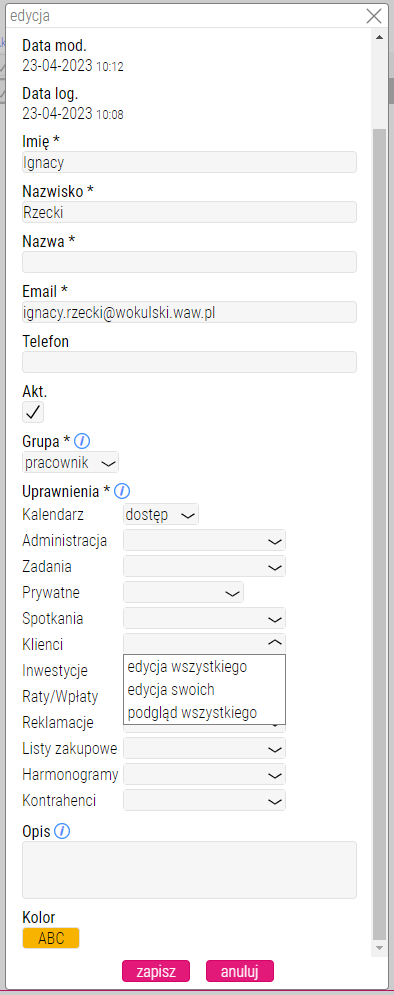Collapse the open Klienci dropdown

[x=204, y=643]
